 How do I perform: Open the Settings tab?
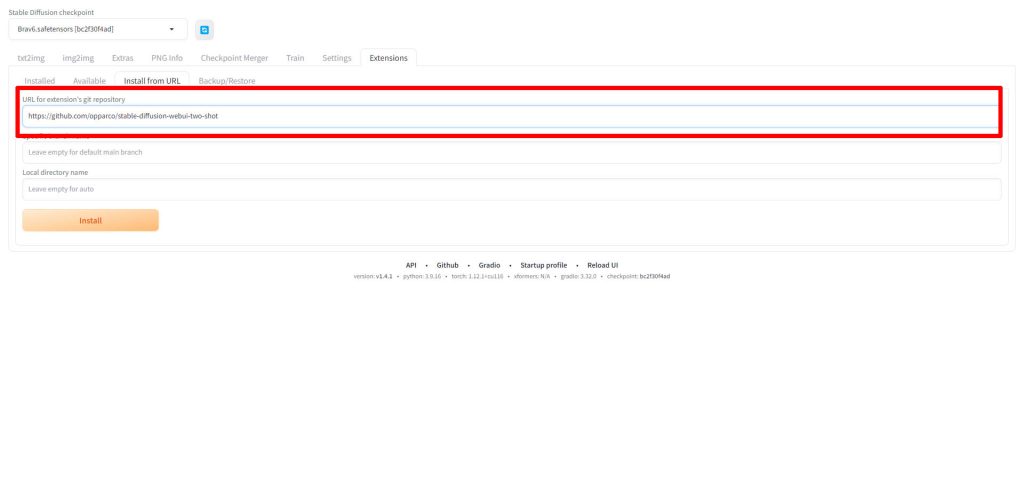337,58
